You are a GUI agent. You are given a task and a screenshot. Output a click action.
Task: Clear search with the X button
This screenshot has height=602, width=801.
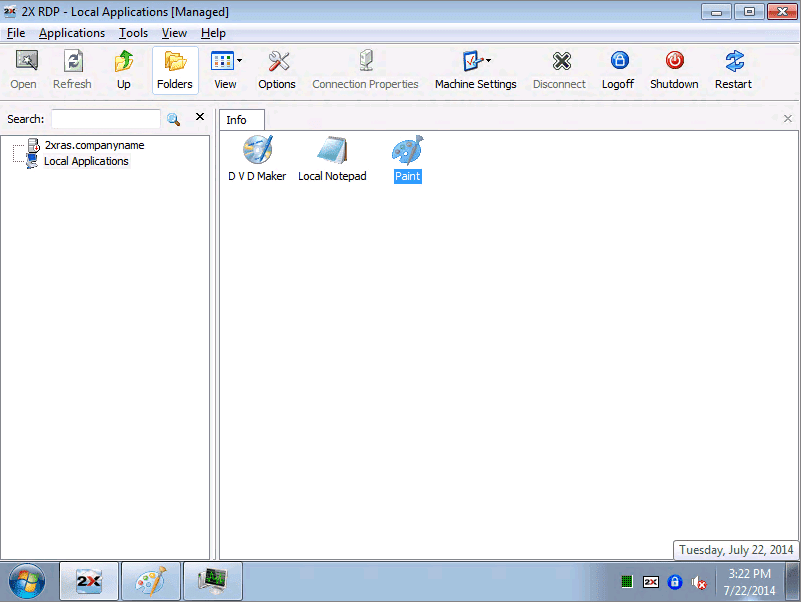200,117
